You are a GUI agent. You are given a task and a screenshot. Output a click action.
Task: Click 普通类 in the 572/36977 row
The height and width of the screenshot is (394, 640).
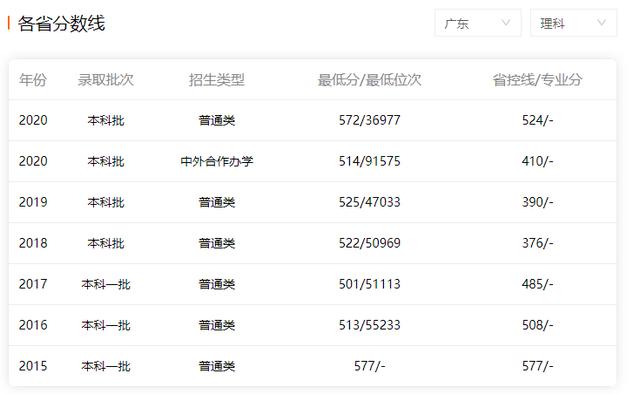217,120
